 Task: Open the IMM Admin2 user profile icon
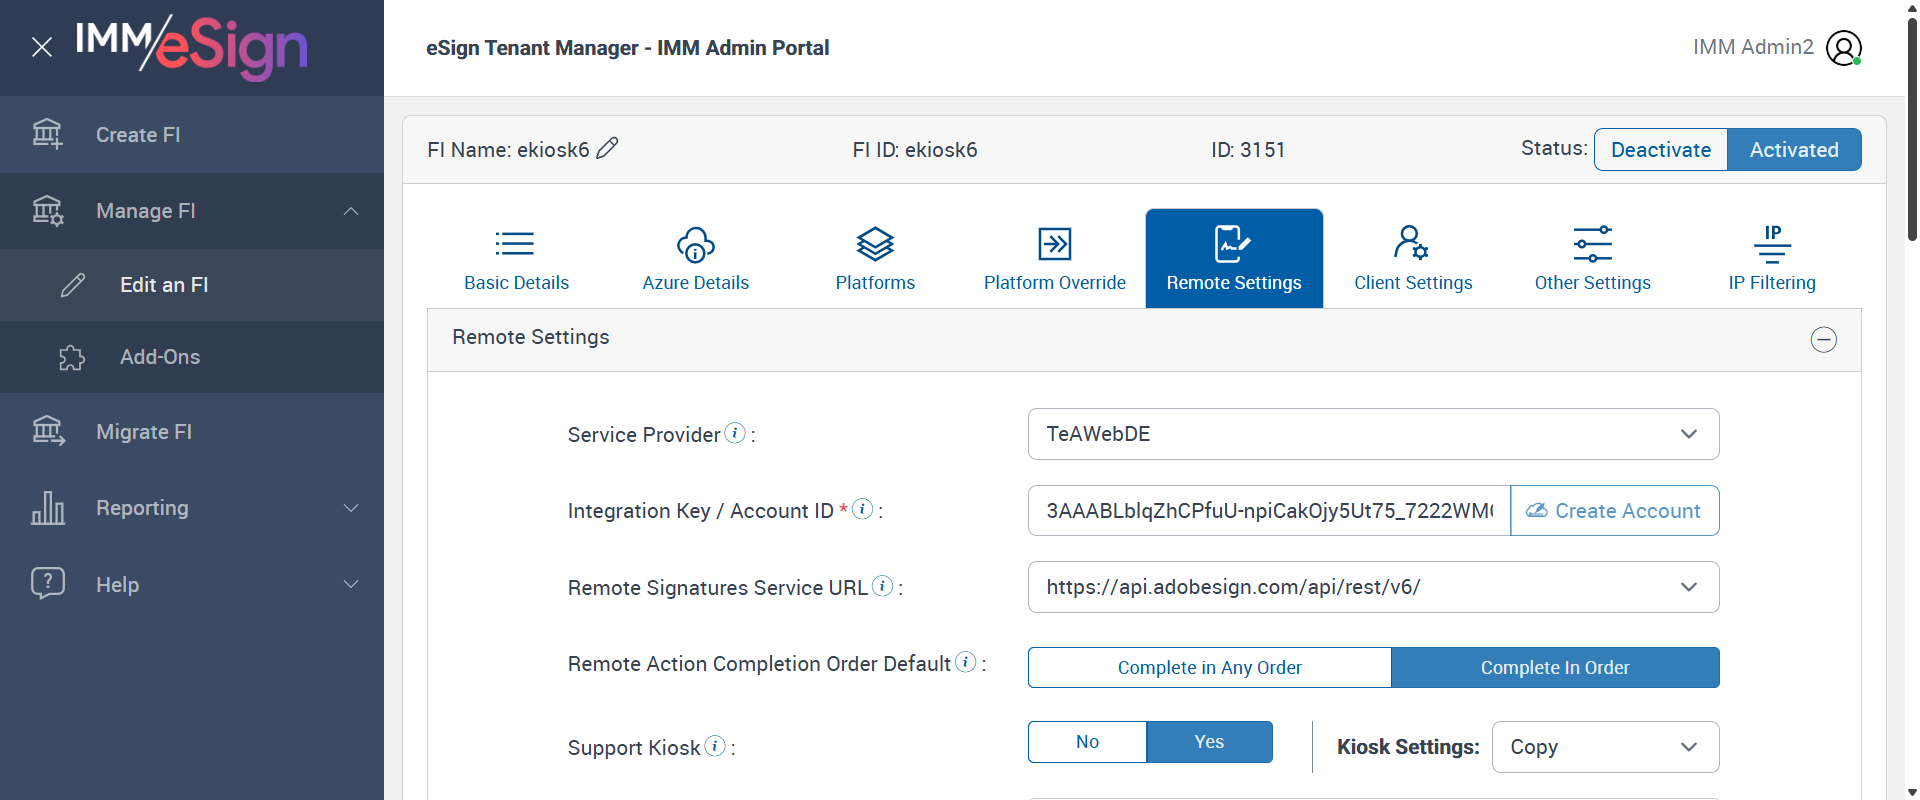[x=1843, y=47]
